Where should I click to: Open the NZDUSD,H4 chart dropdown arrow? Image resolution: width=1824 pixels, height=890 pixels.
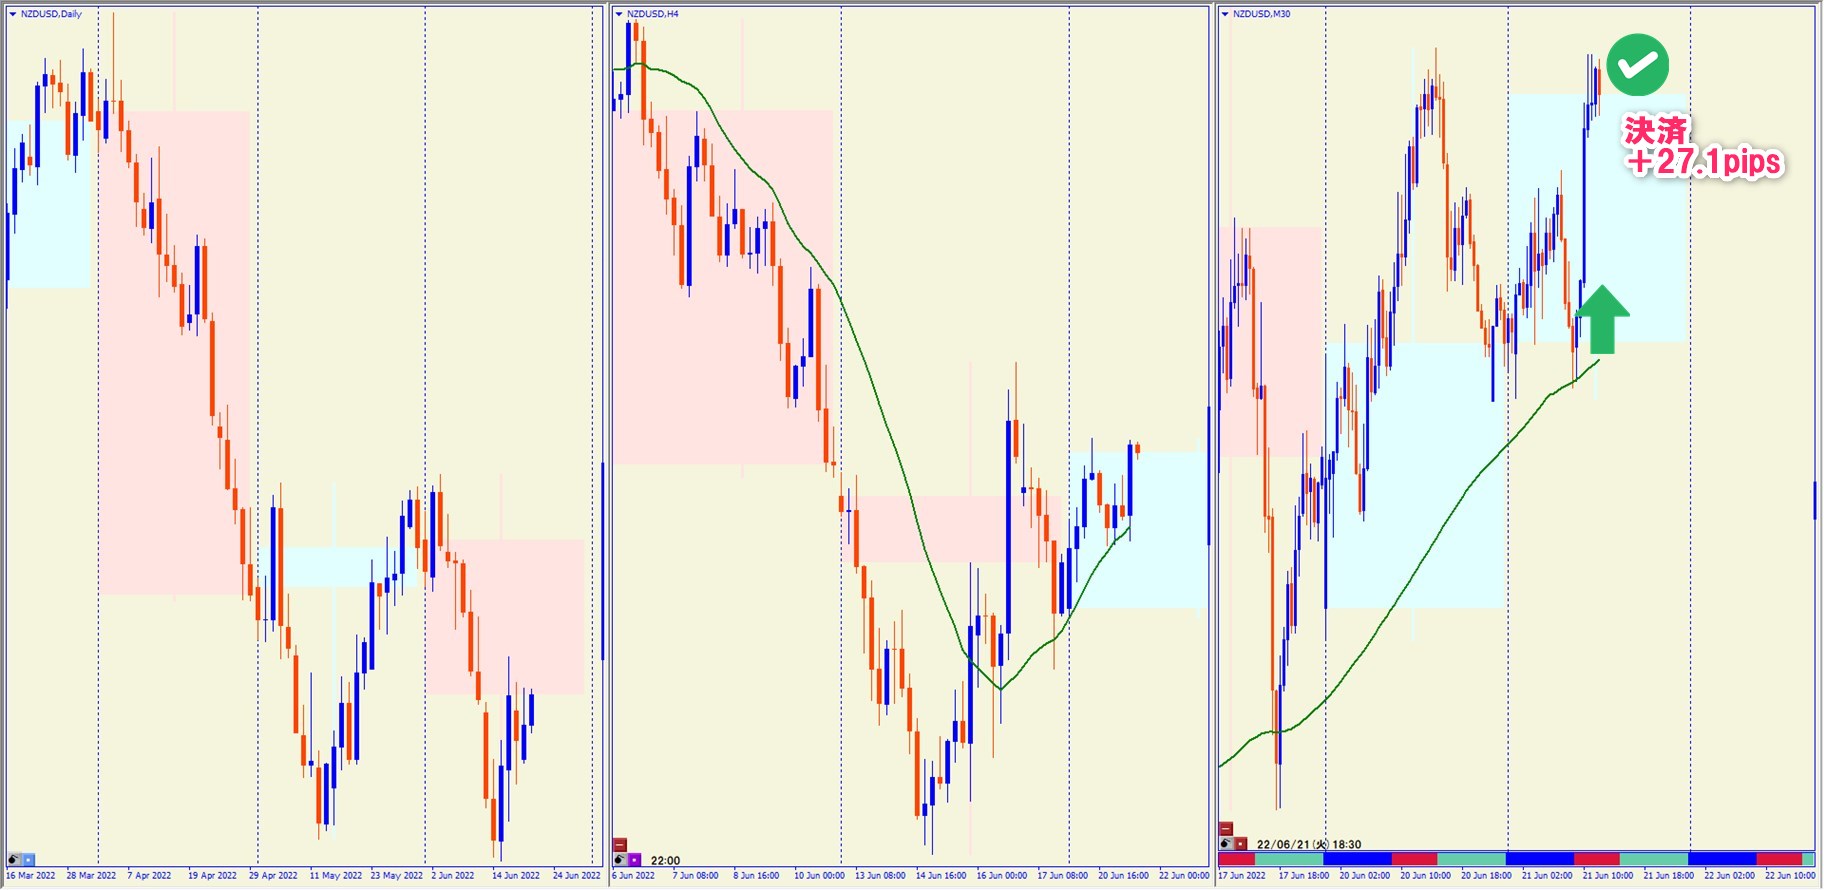[x=619, y=14]
